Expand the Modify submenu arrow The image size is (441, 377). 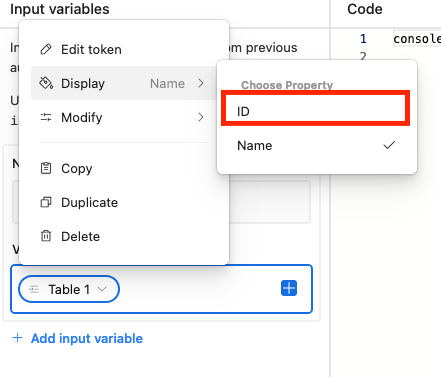(x=201, y=117)
